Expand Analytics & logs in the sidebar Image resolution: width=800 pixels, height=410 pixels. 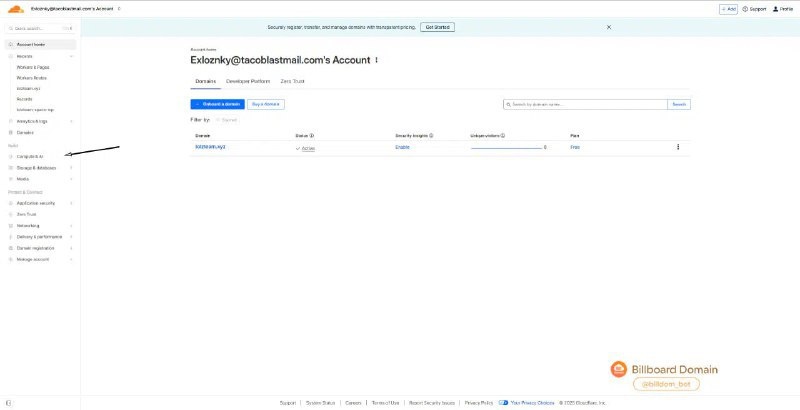(x=40, y=121)
